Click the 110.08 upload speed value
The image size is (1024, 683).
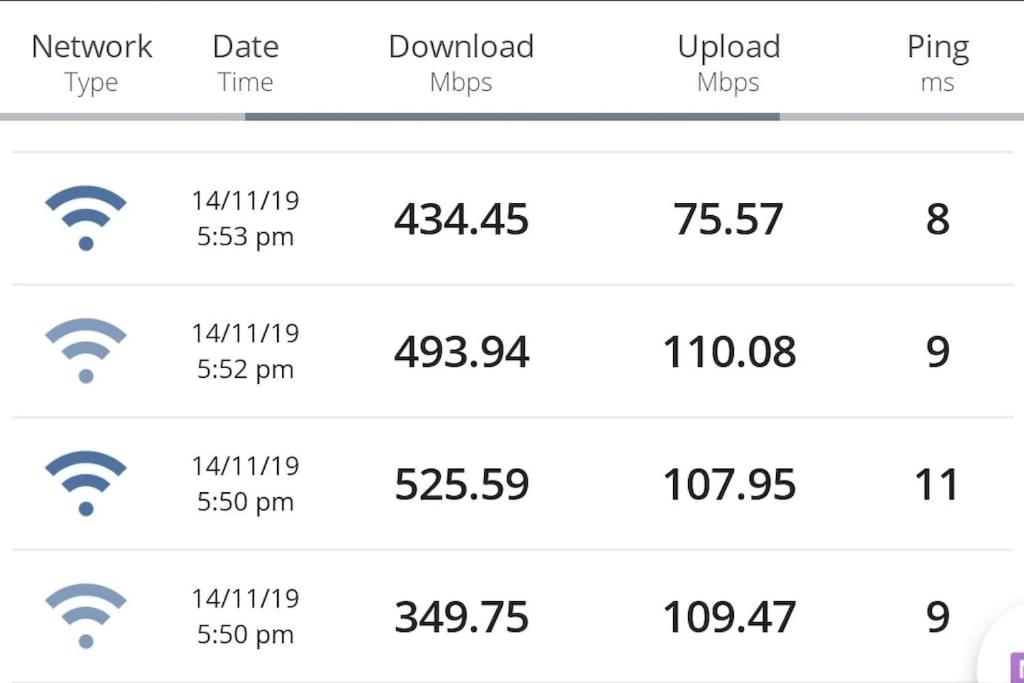pos(729,352)
